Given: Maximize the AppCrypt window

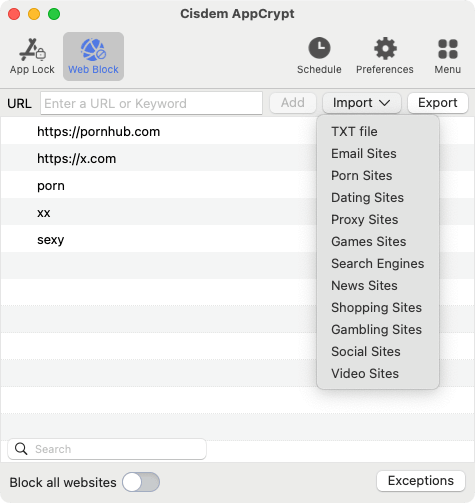Looking at the screenshot, I should click(x=54, y=14).
